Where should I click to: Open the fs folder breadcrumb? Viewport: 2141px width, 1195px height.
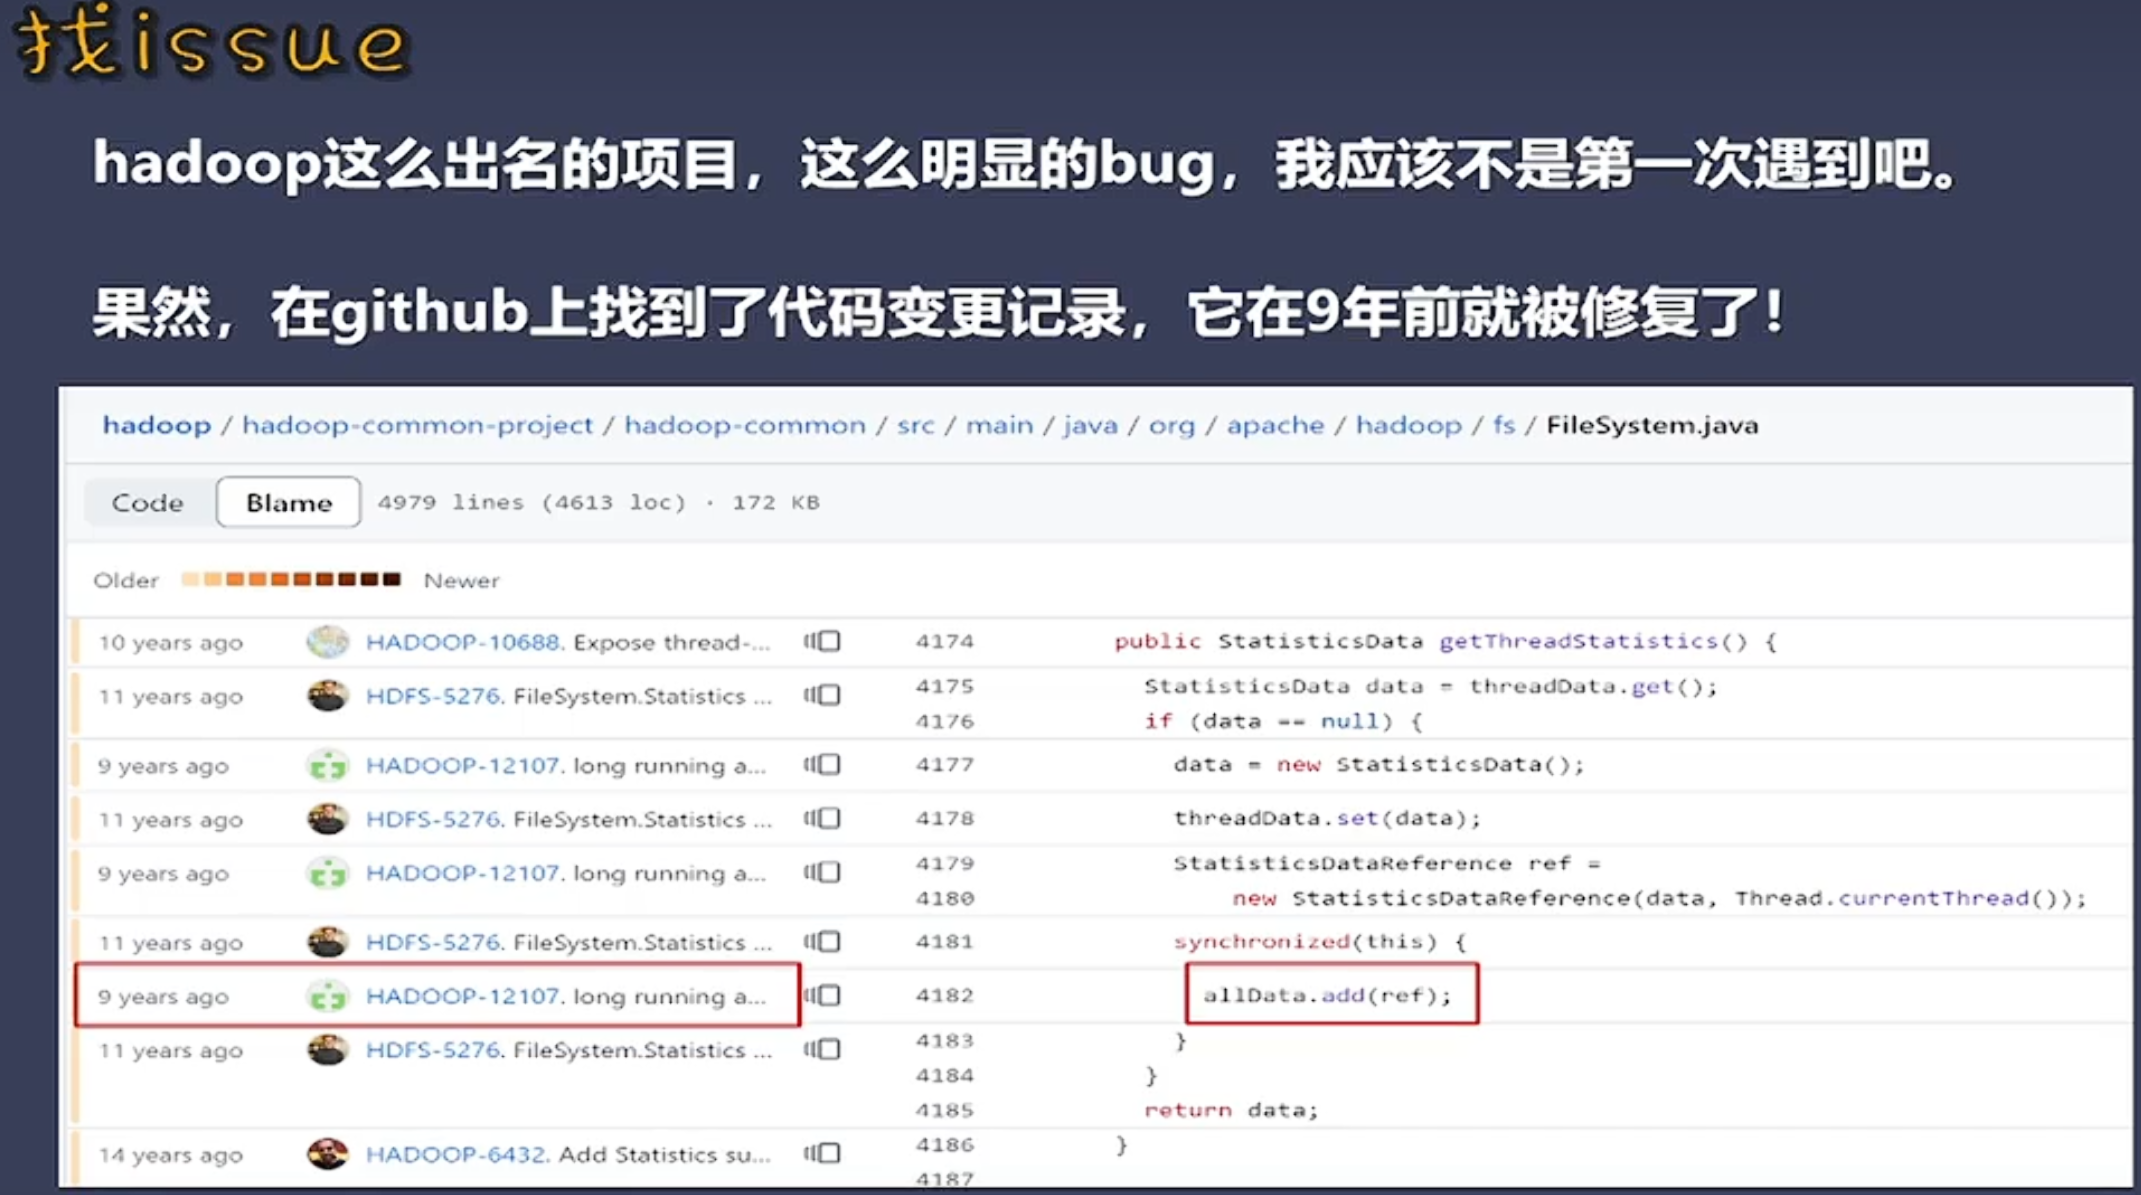tap(1503, 425)
